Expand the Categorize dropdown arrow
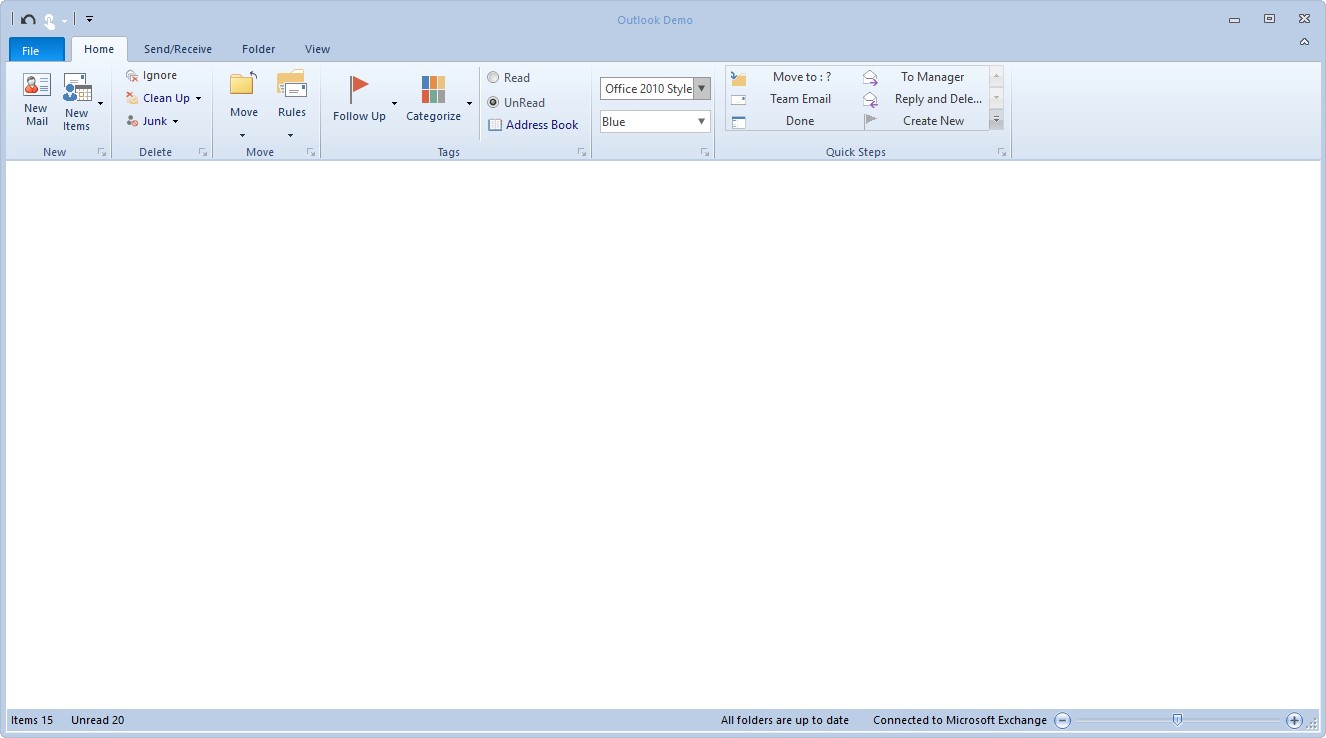This screenshot has width=1326, height=738. click(469, 104)
